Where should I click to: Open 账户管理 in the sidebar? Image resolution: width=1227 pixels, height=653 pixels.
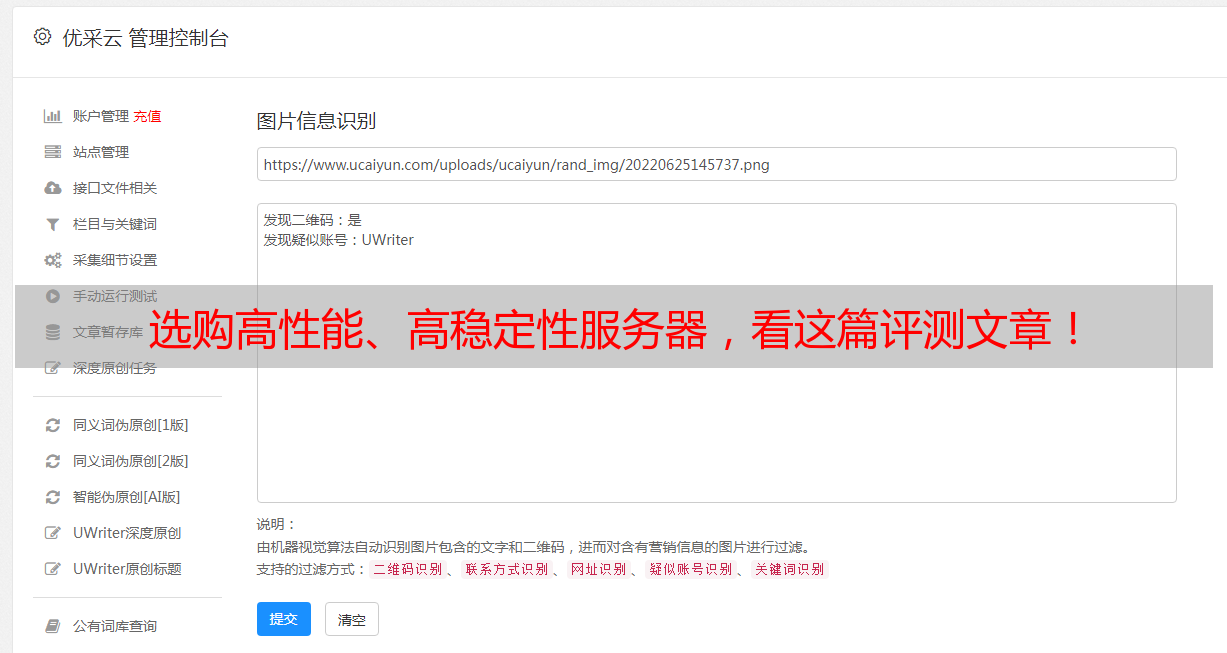point(101,116)
